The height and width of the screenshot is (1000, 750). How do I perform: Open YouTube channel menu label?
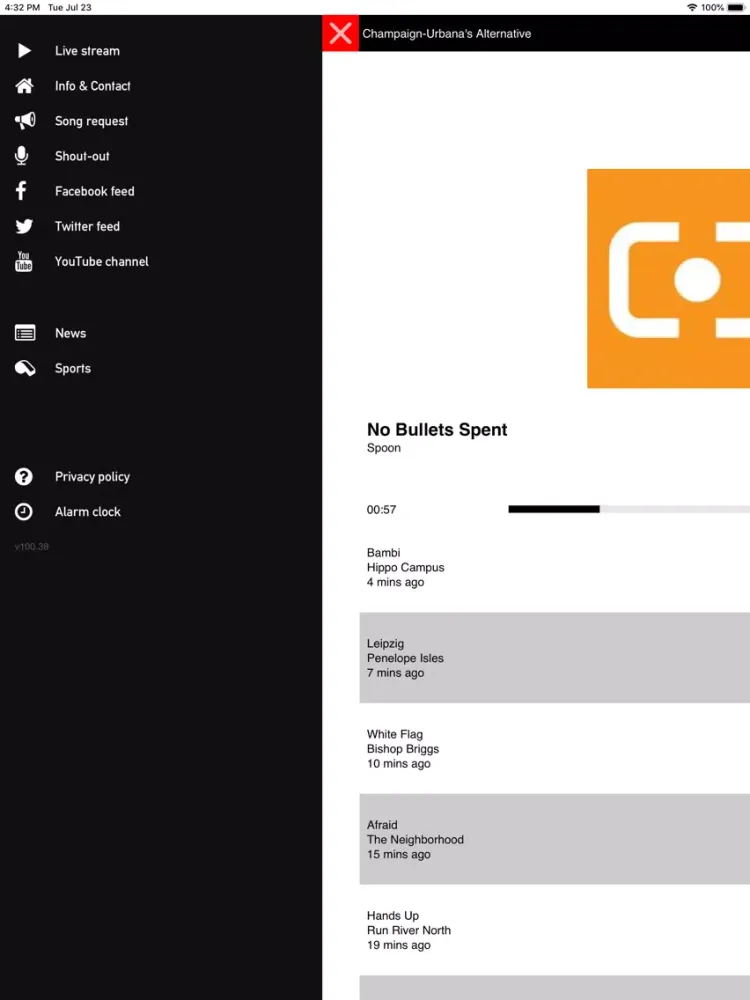[101, 261]
